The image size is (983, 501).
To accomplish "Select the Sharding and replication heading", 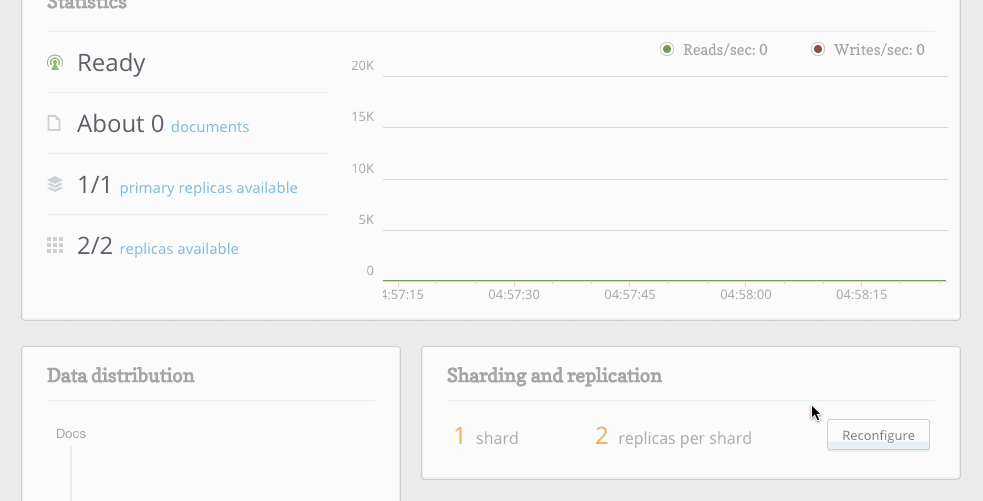I will 554,376.
